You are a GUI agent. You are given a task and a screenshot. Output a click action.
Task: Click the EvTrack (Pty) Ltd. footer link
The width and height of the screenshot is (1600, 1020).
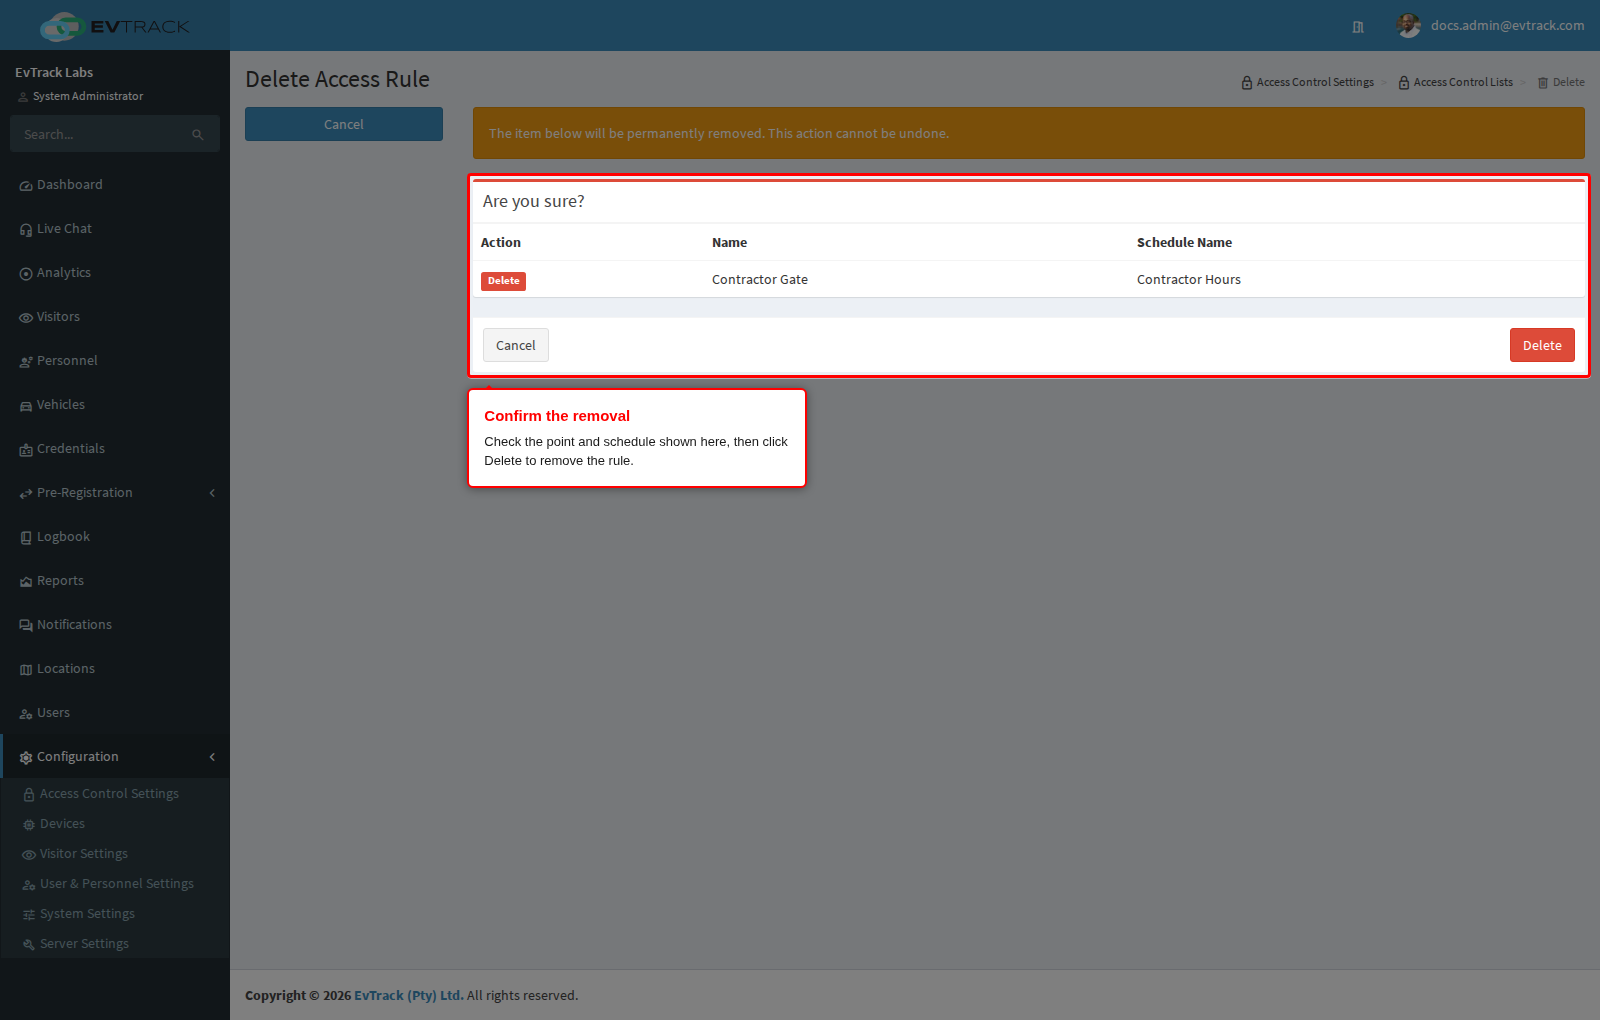coord(409,995)
